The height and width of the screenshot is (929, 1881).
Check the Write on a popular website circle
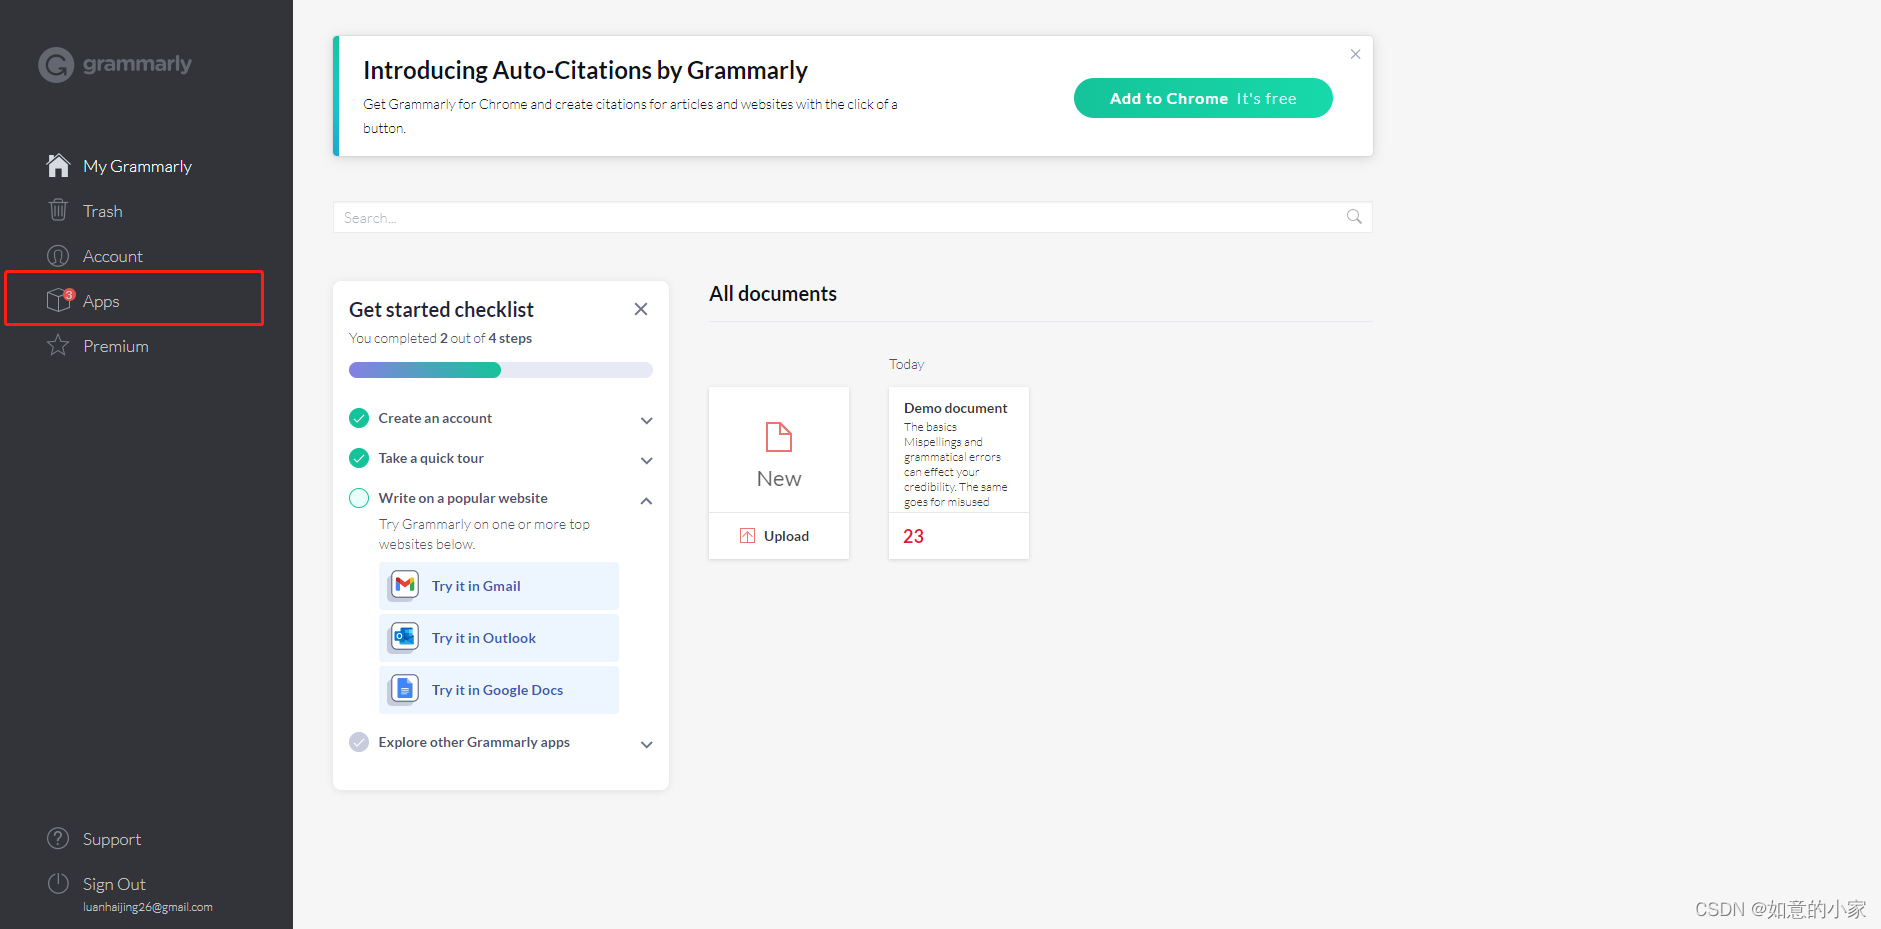click(359, 498)
